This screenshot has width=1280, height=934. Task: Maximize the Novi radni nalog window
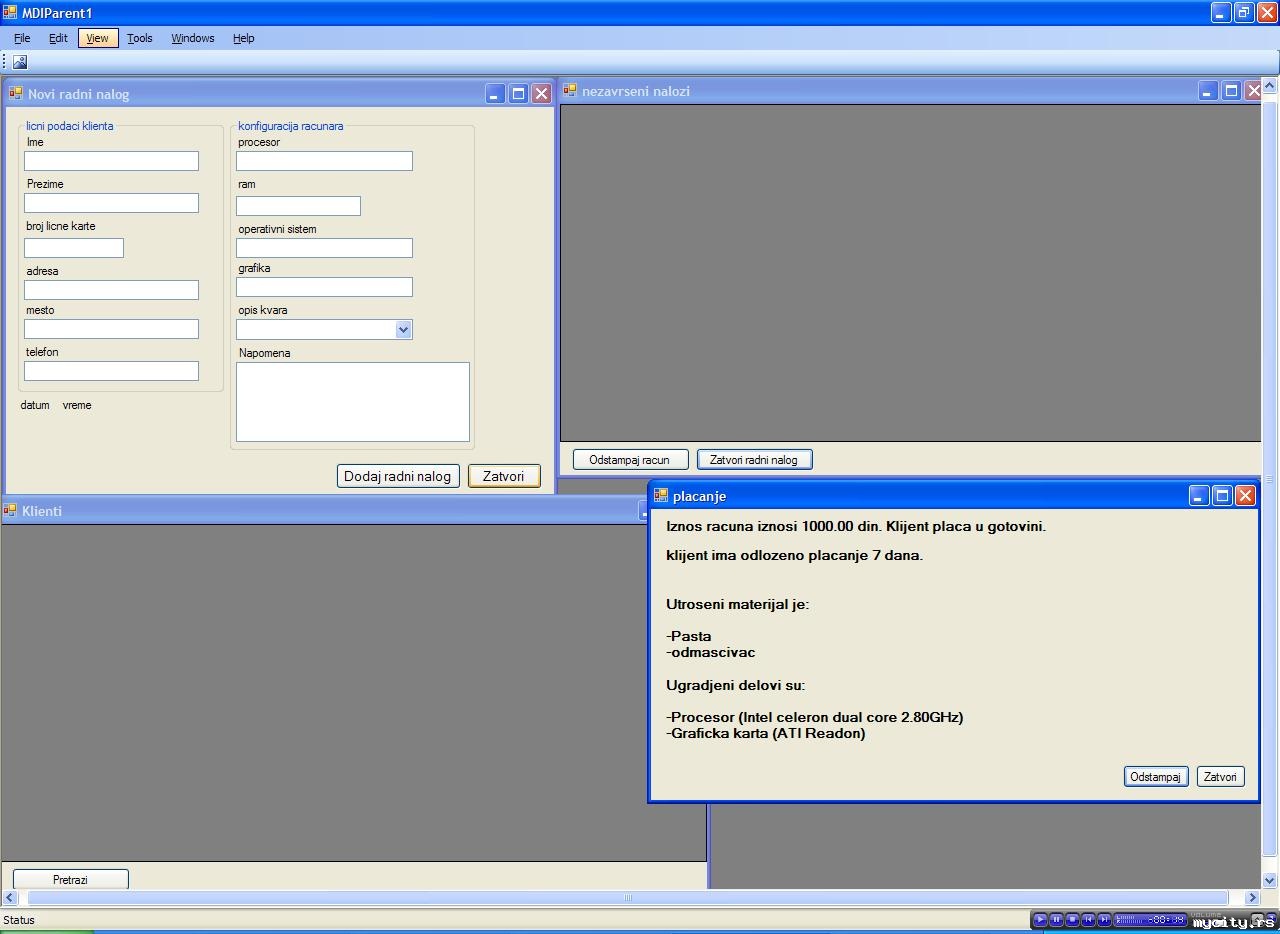tap(518, 93)
